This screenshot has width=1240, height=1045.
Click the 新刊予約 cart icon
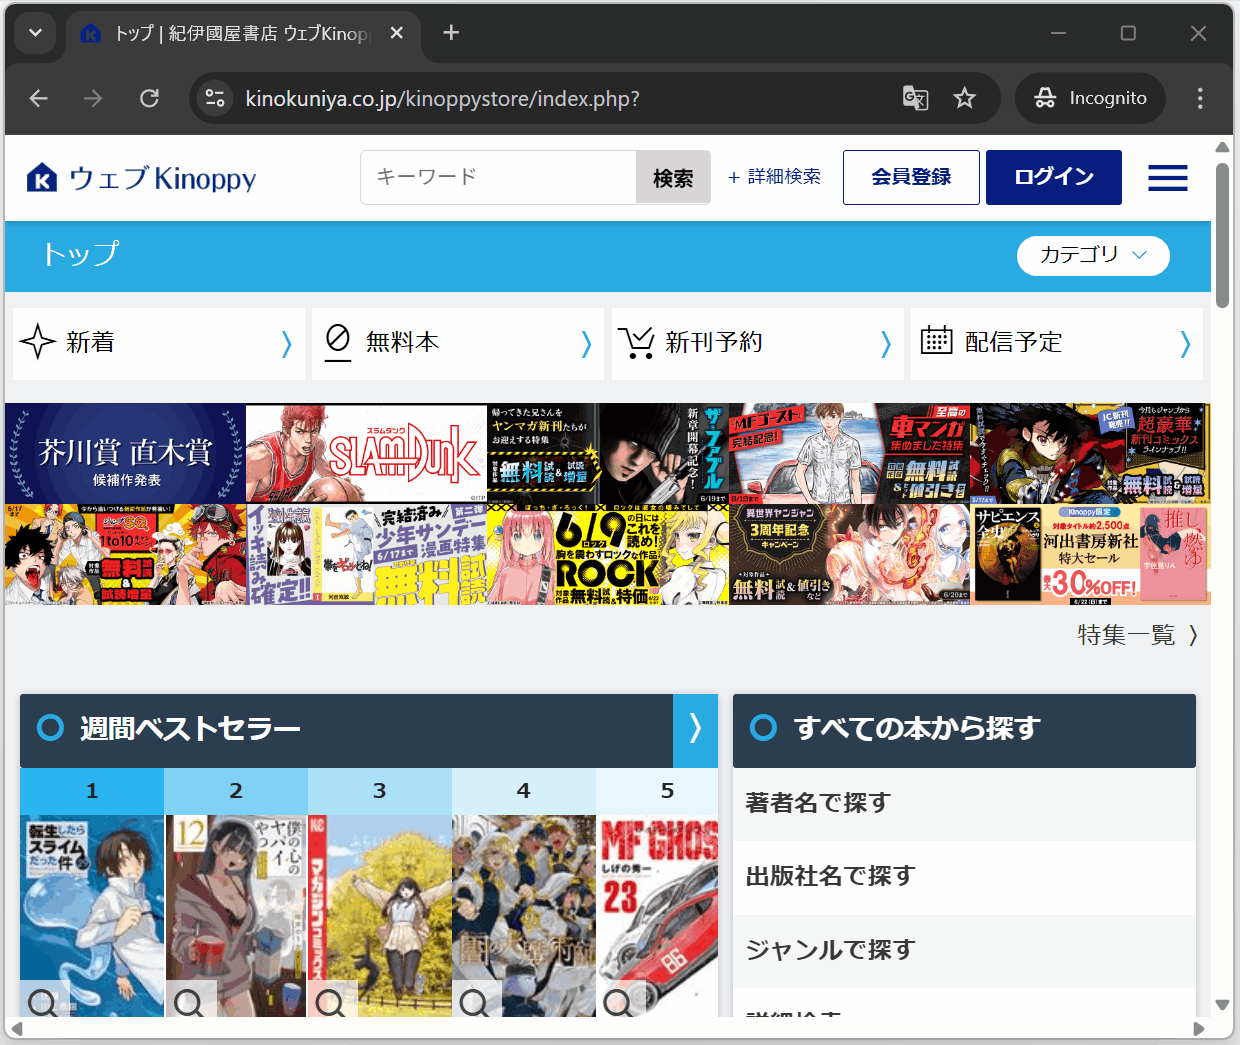click(x=636, y=342)
